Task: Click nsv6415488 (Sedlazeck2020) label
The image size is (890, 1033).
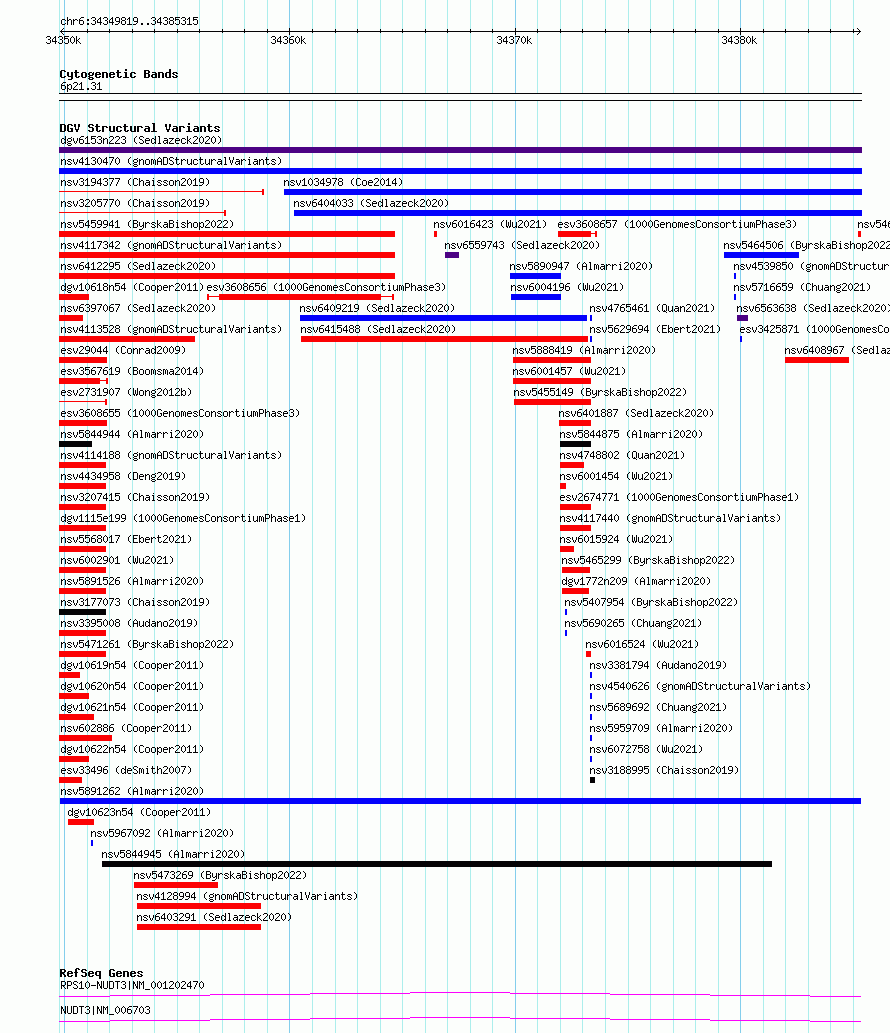Action: 378,330
